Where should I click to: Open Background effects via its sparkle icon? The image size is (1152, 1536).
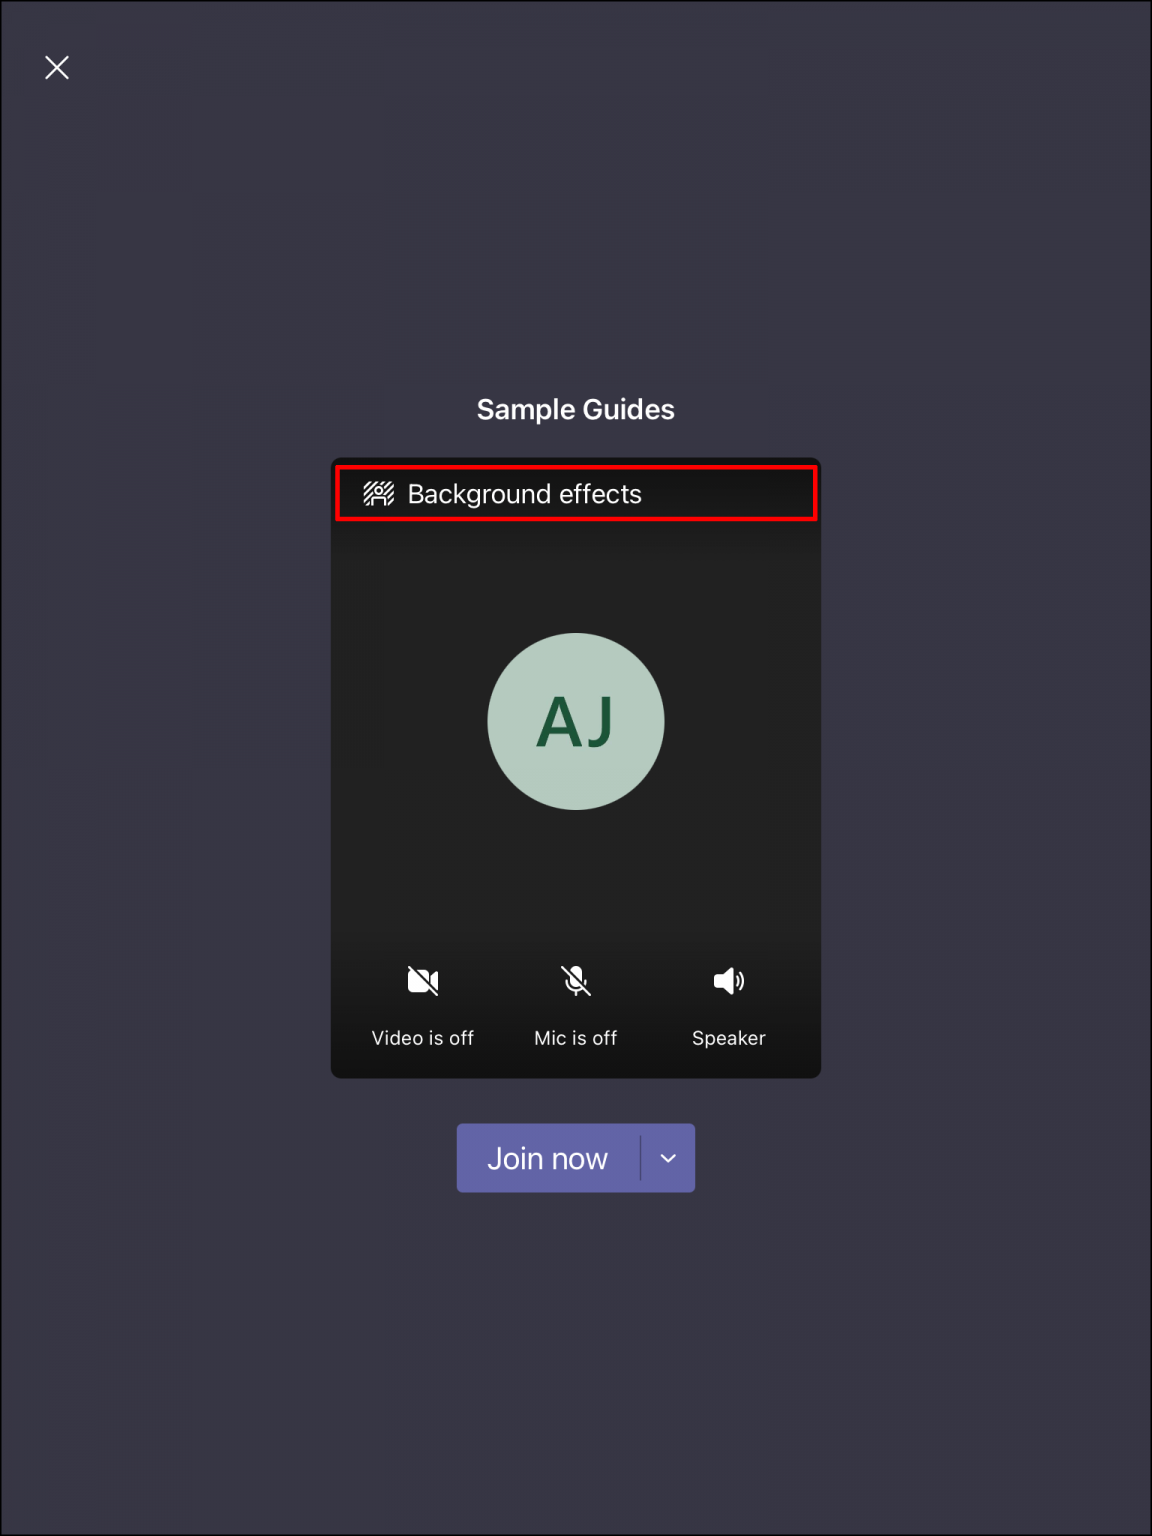coord(381,494)
